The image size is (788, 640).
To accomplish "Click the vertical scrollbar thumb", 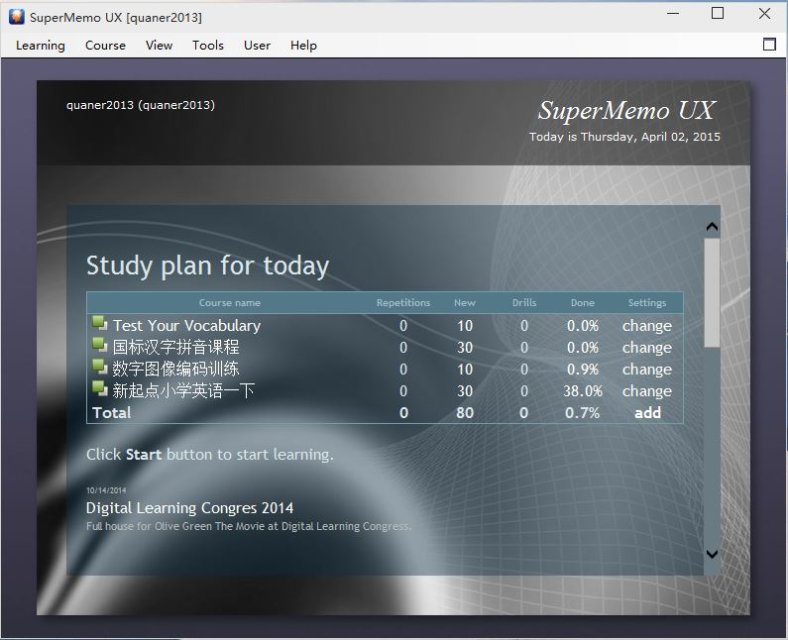I will coord(712,292).
